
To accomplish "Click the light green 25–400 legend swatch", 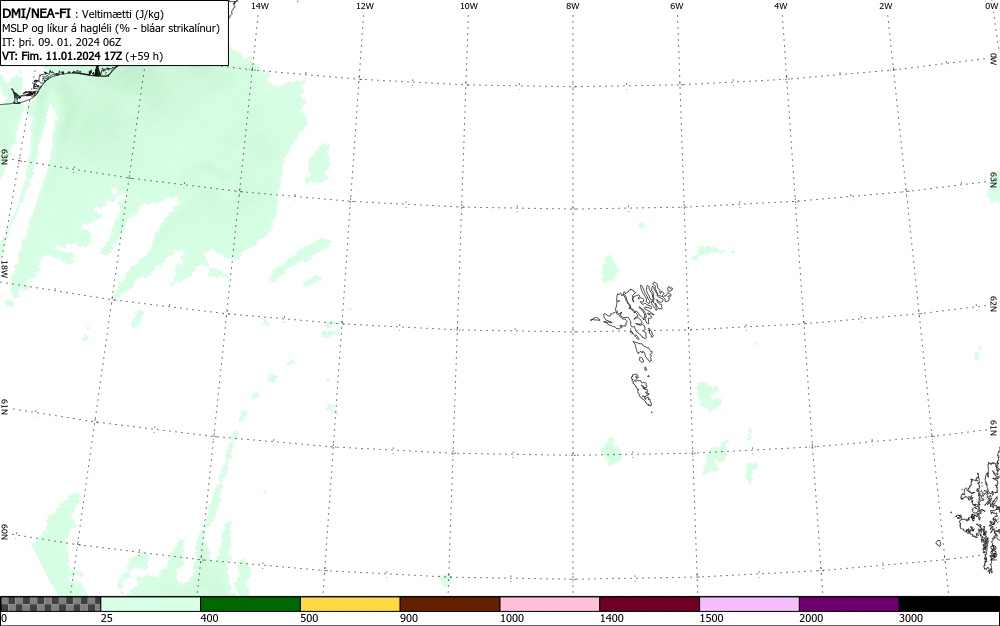I will pos(151,604).
